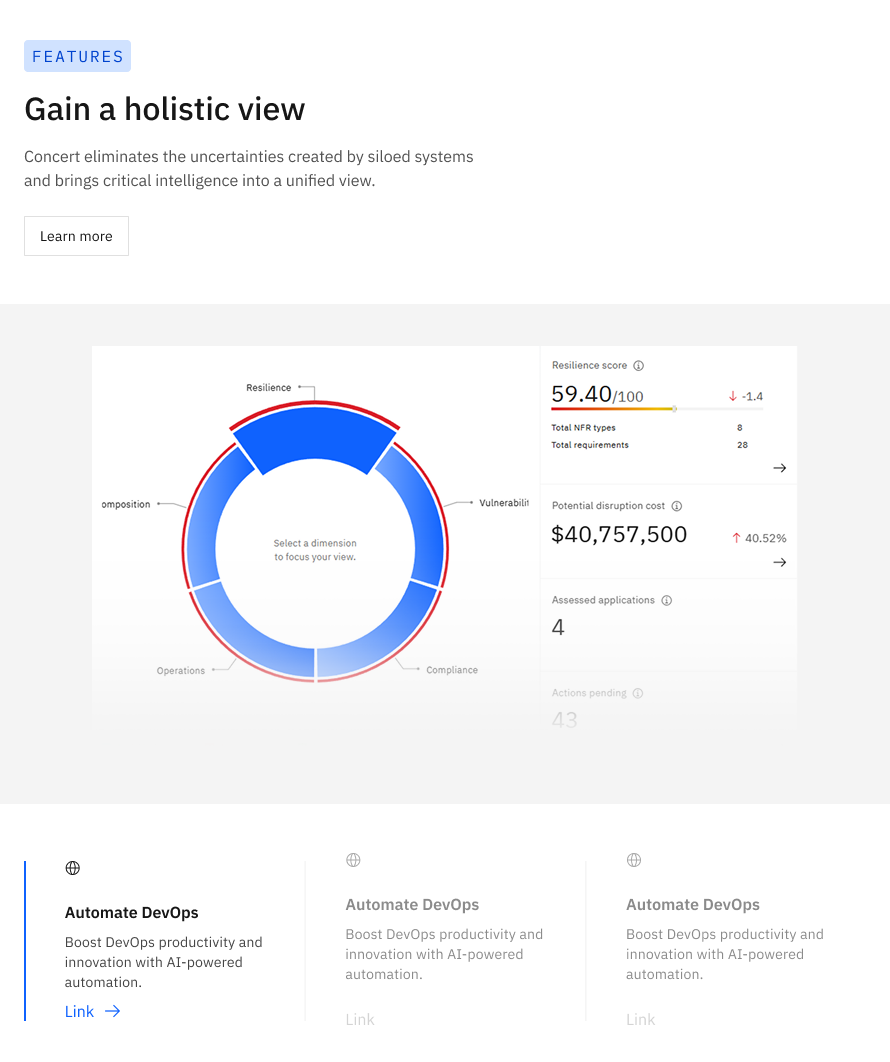Click the red down arrow beside -1.4
890x1062 pixels.
[x=732, y=396]
